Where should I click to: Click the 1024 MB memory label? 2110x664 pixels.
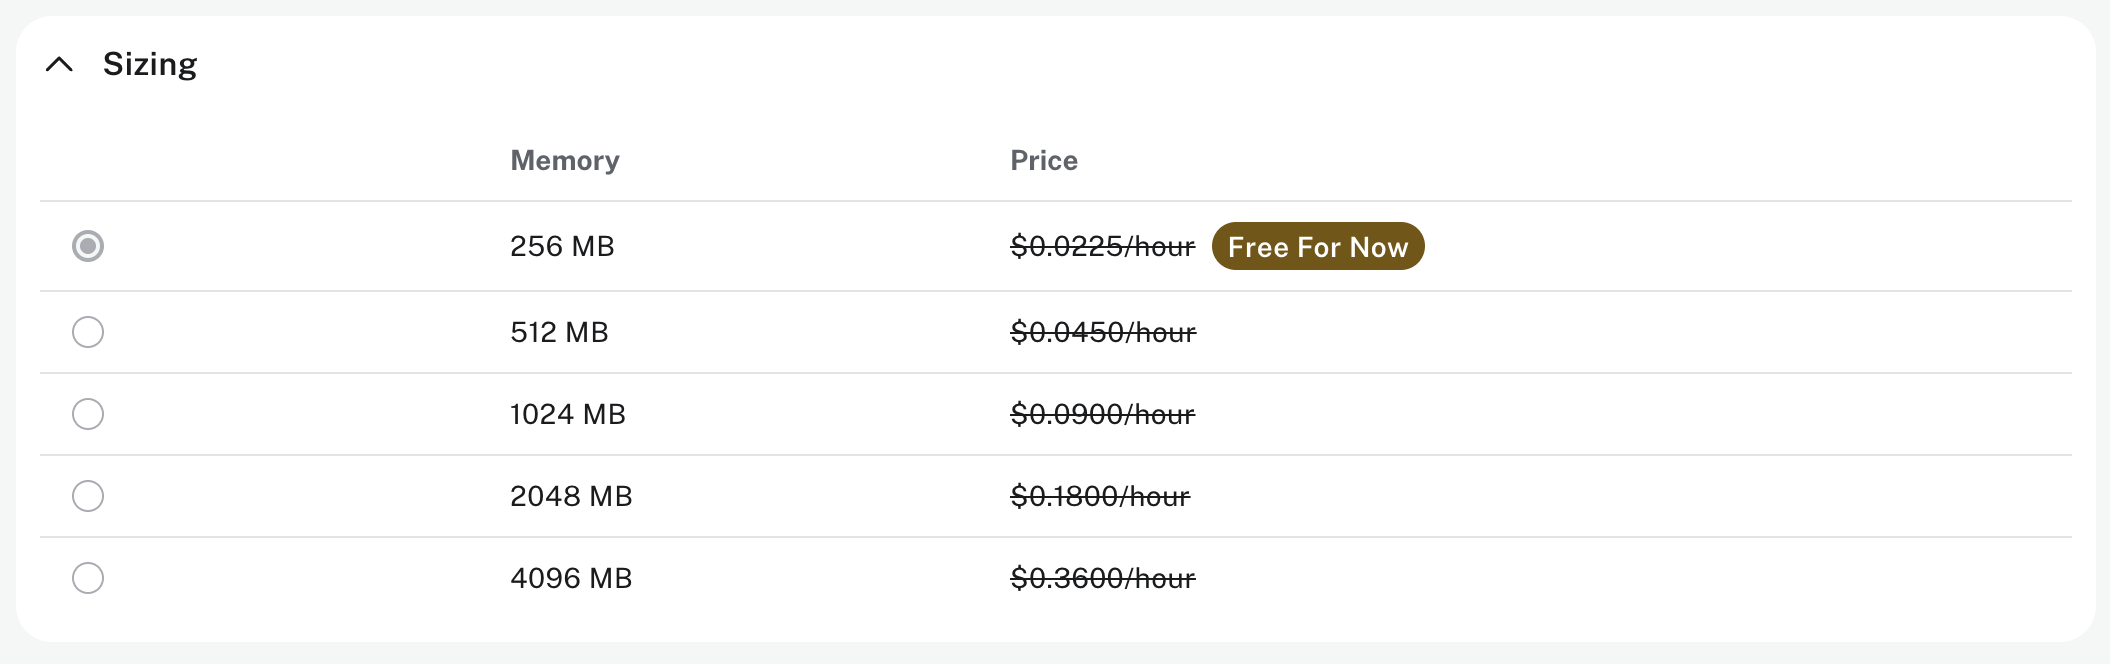tap(568, 414)
